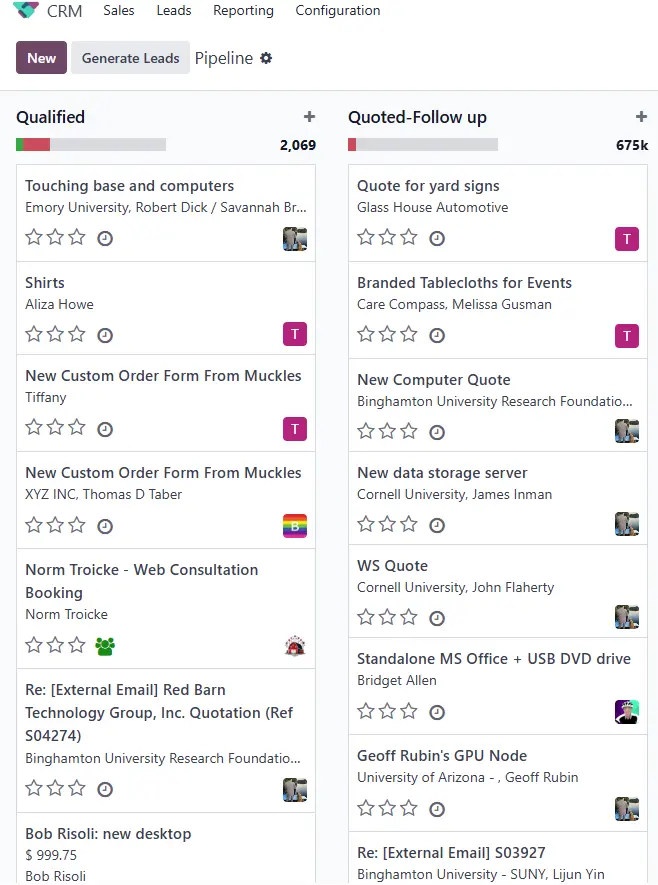
Task: Add a new card in Qualified column
Action: click(x=309, y=117)
